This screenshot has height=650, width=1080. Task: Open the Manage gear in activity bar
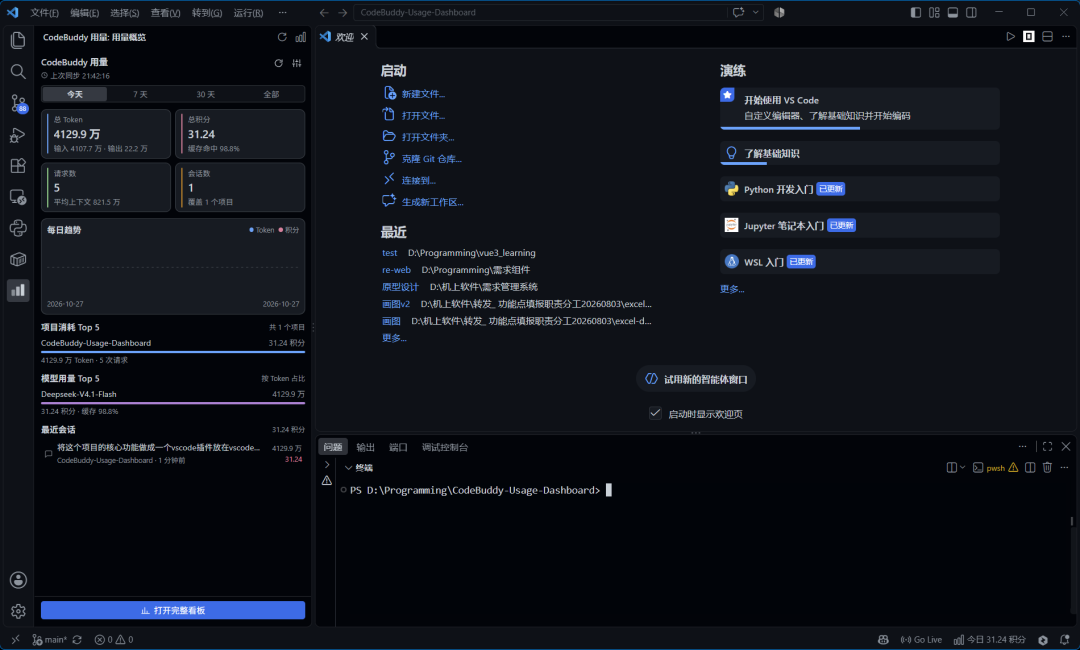18,611
